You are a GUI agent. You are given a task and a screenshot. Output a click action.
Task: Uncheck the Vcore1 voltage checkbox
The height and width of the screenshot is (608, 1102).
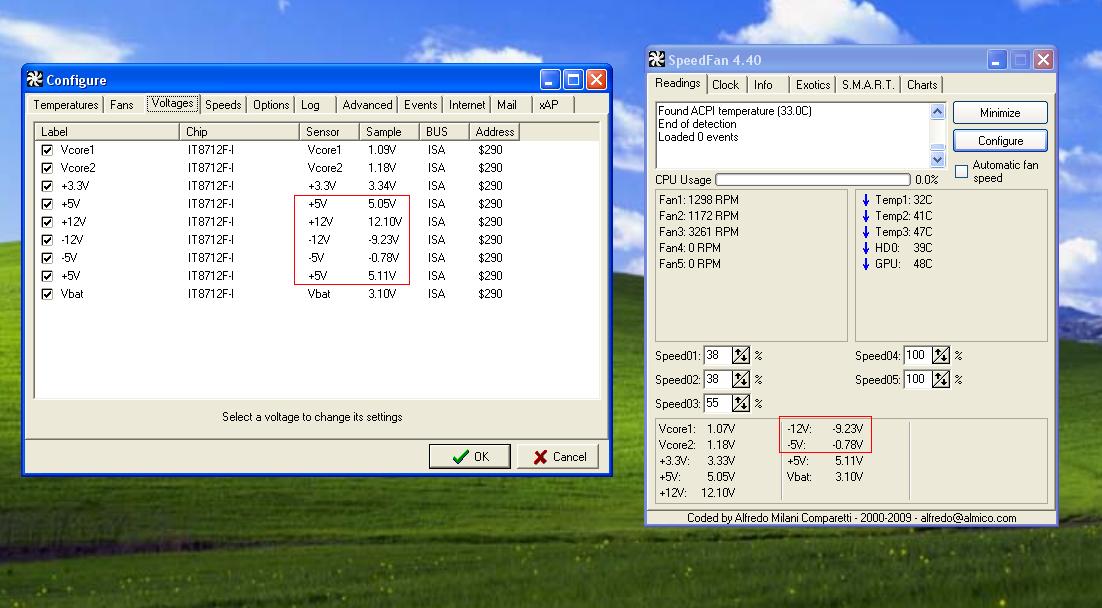tap(47, 150)
